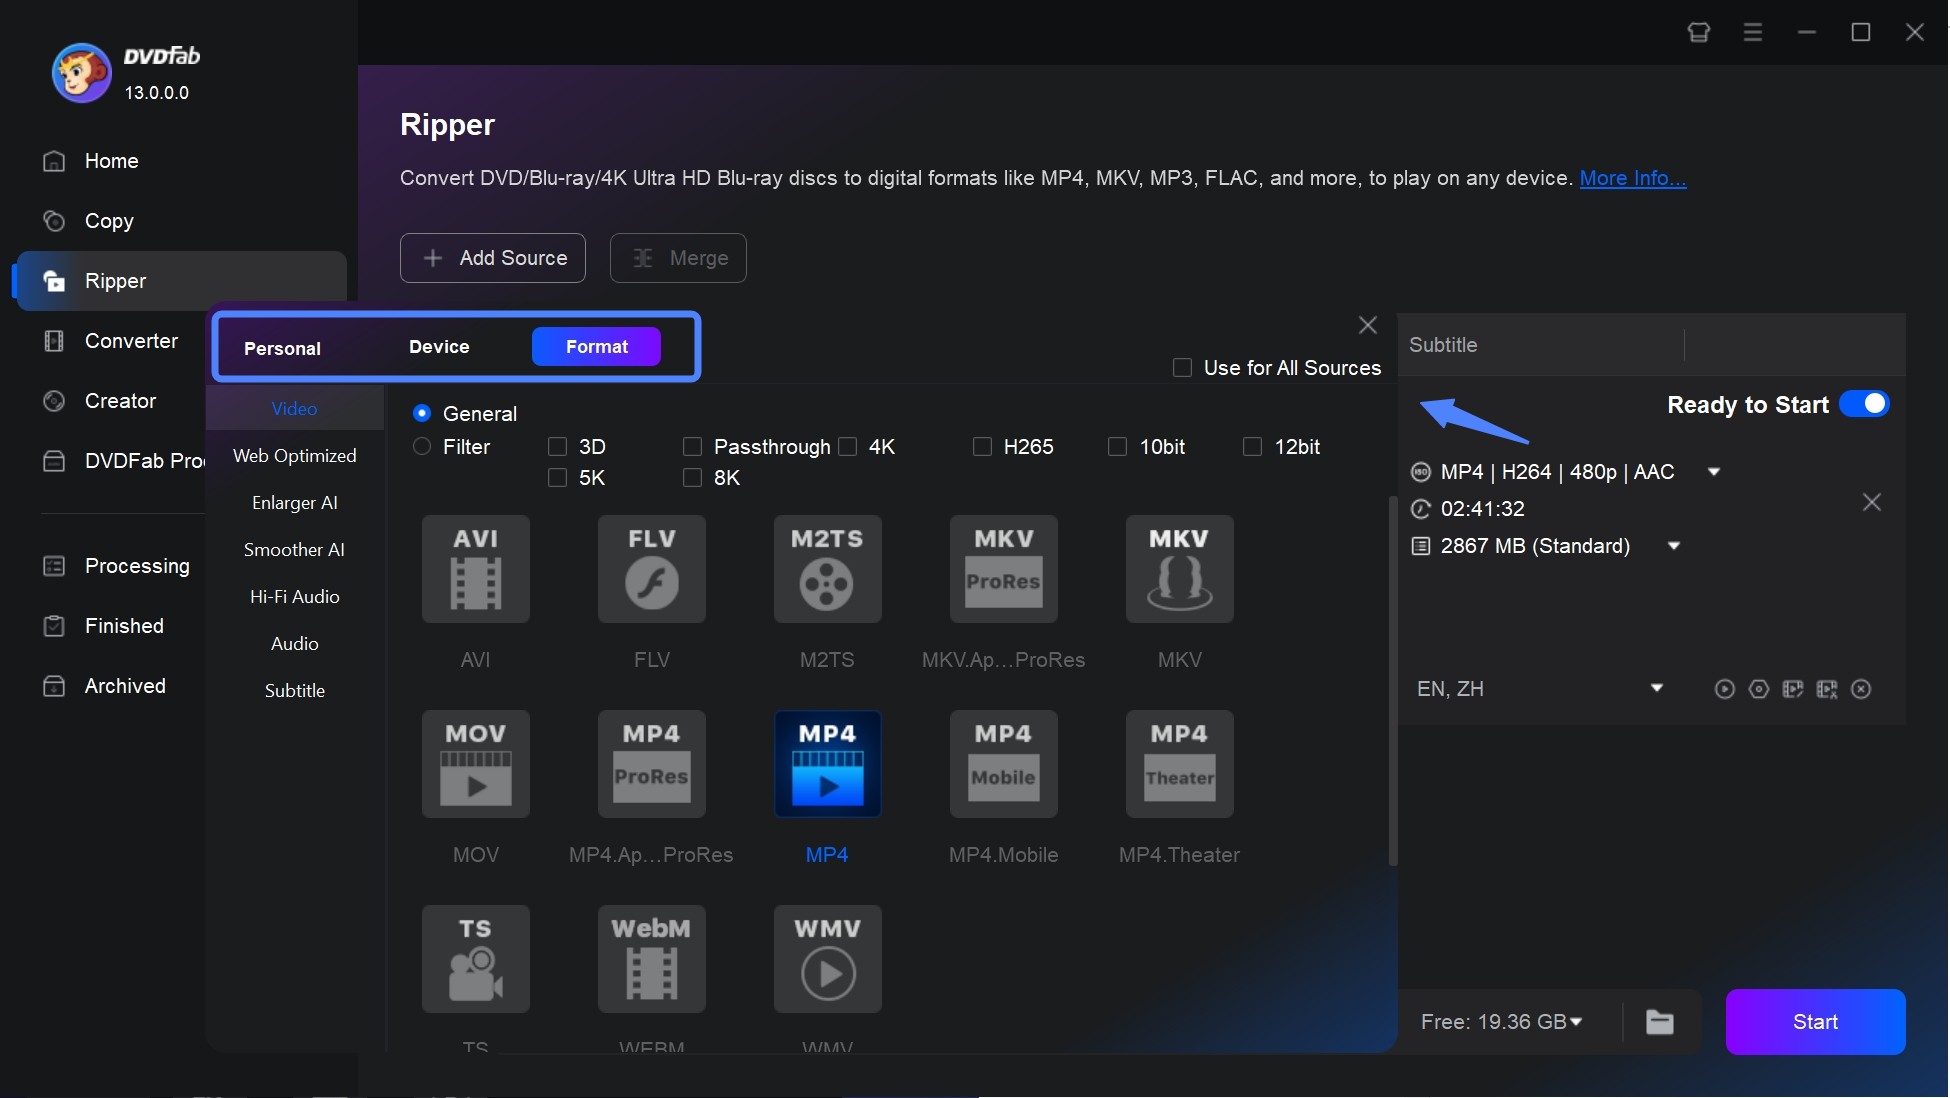Click the output folder icon
Viewport: 1950px width, 1098px height.
click(1661, 1020)
